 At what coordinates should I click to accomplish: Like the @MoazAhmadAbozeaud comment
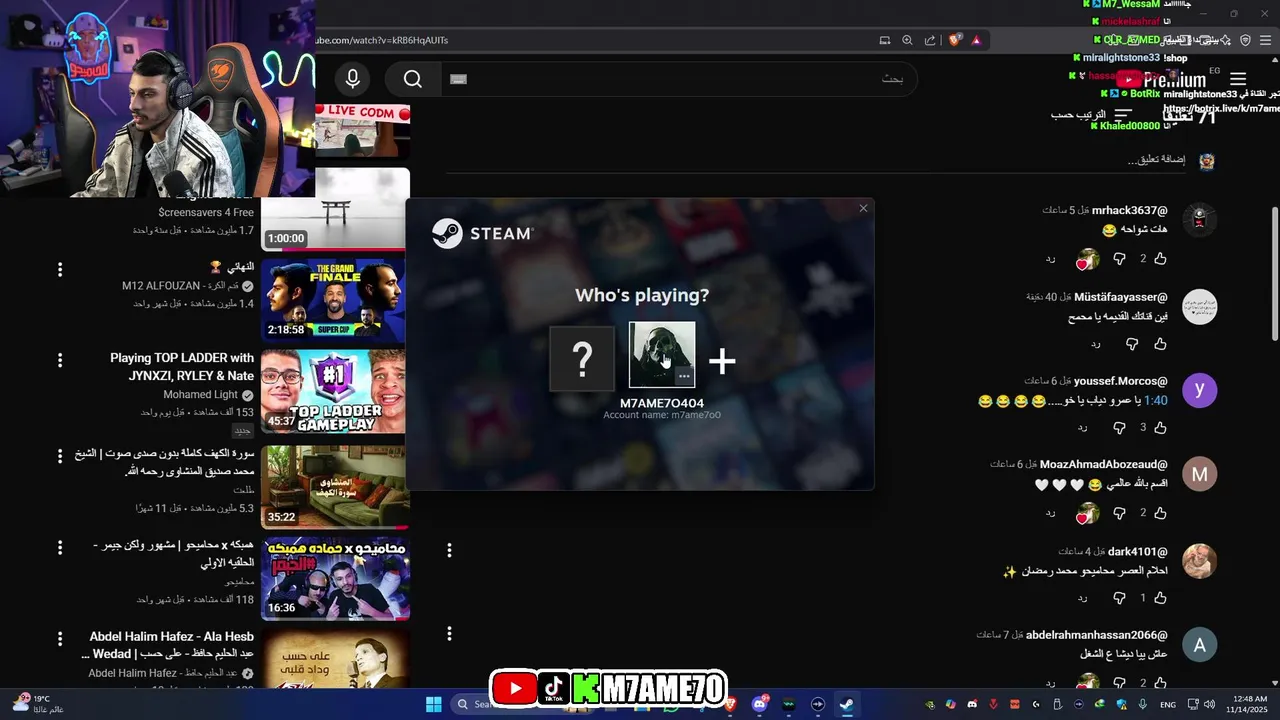coord(1160,513)
